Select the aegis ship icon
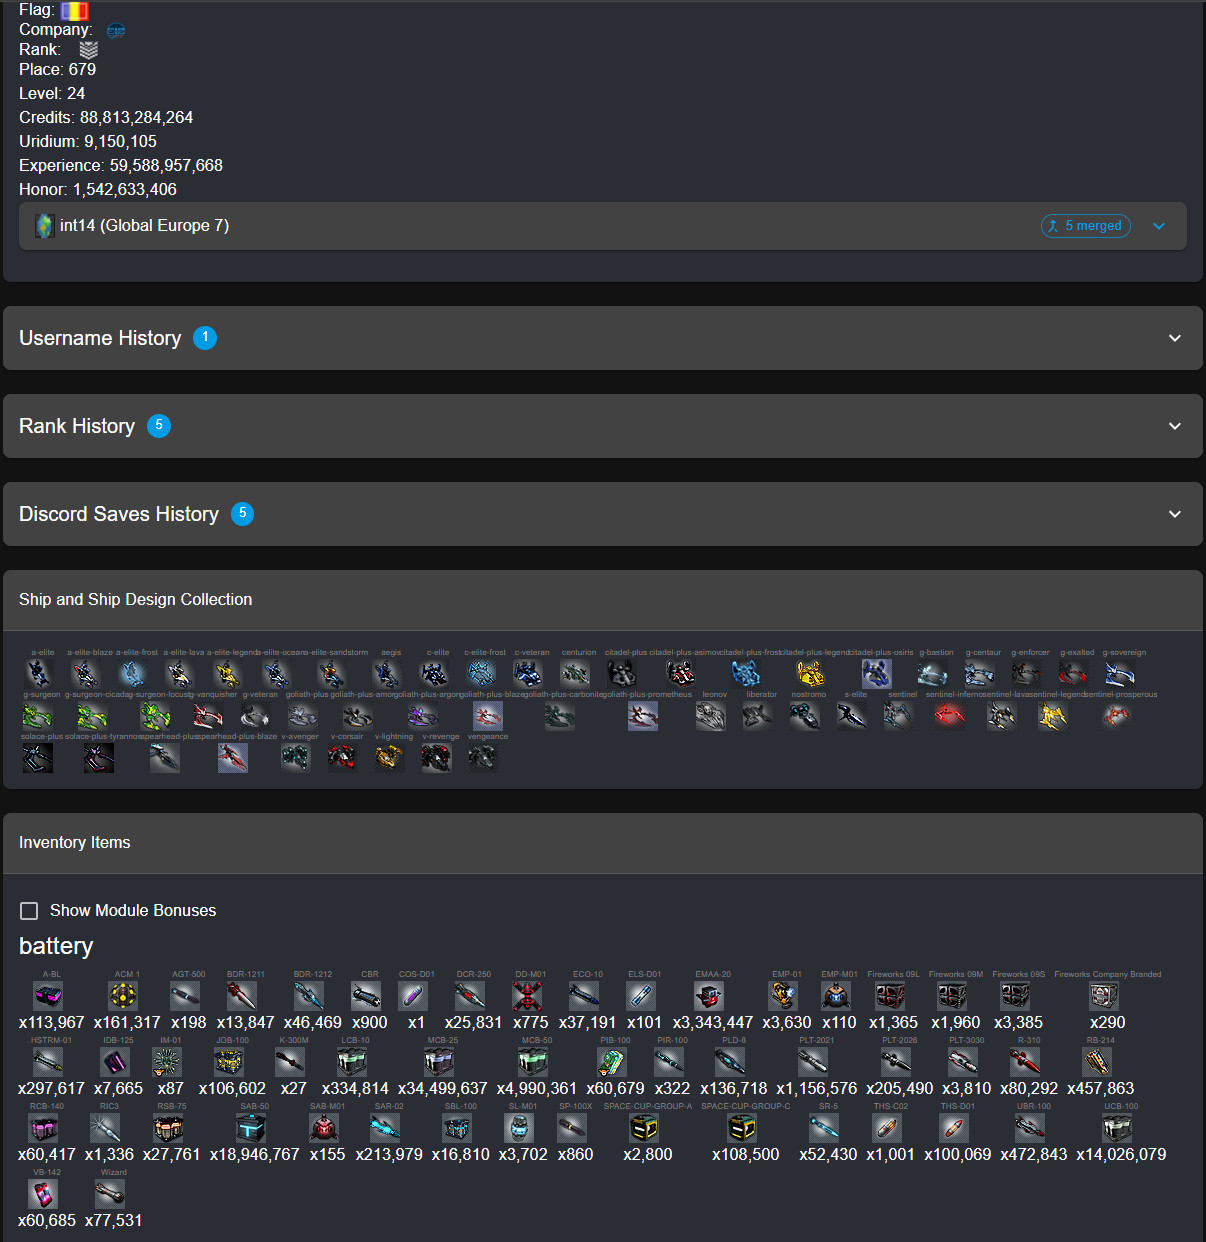Image resolution: width=1206 pixels, height=1242 pixels. pyautogui.click(x=386, y=673)
